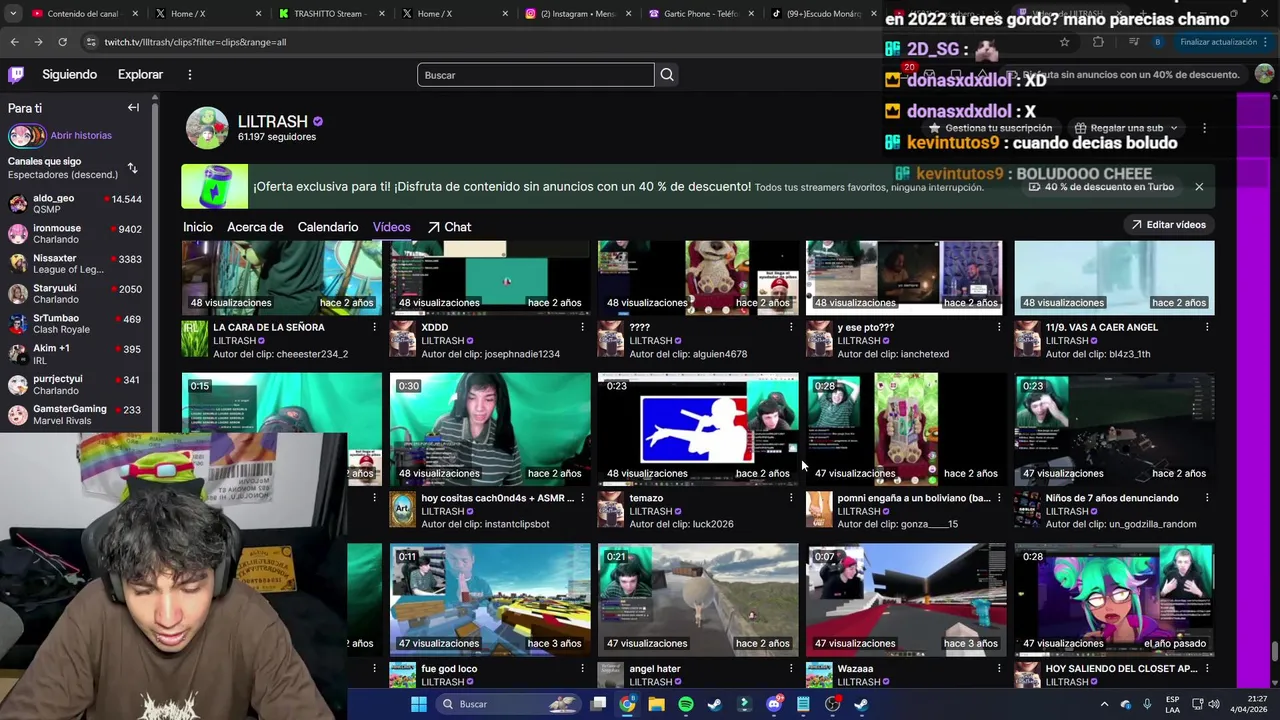This screenshot has height=720, width=1280.
Task: Click Gestiona tu suscripción button
Action: point(990,128)
